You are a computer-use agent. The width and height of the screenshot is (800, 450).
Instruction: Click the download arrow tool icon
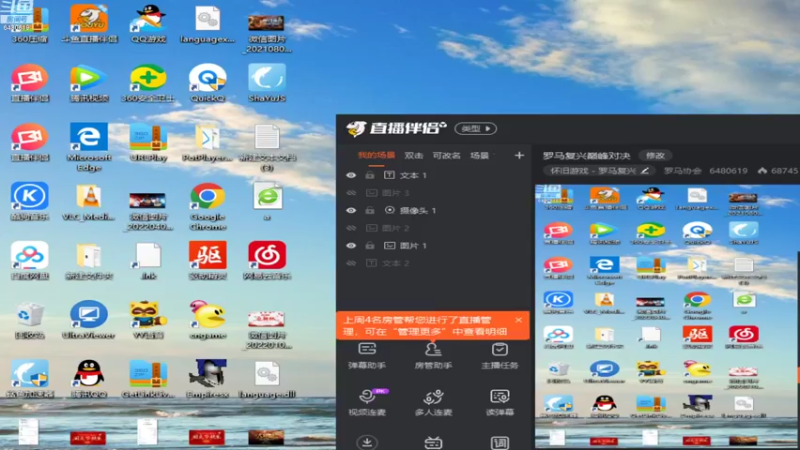[x=367, y=442]
